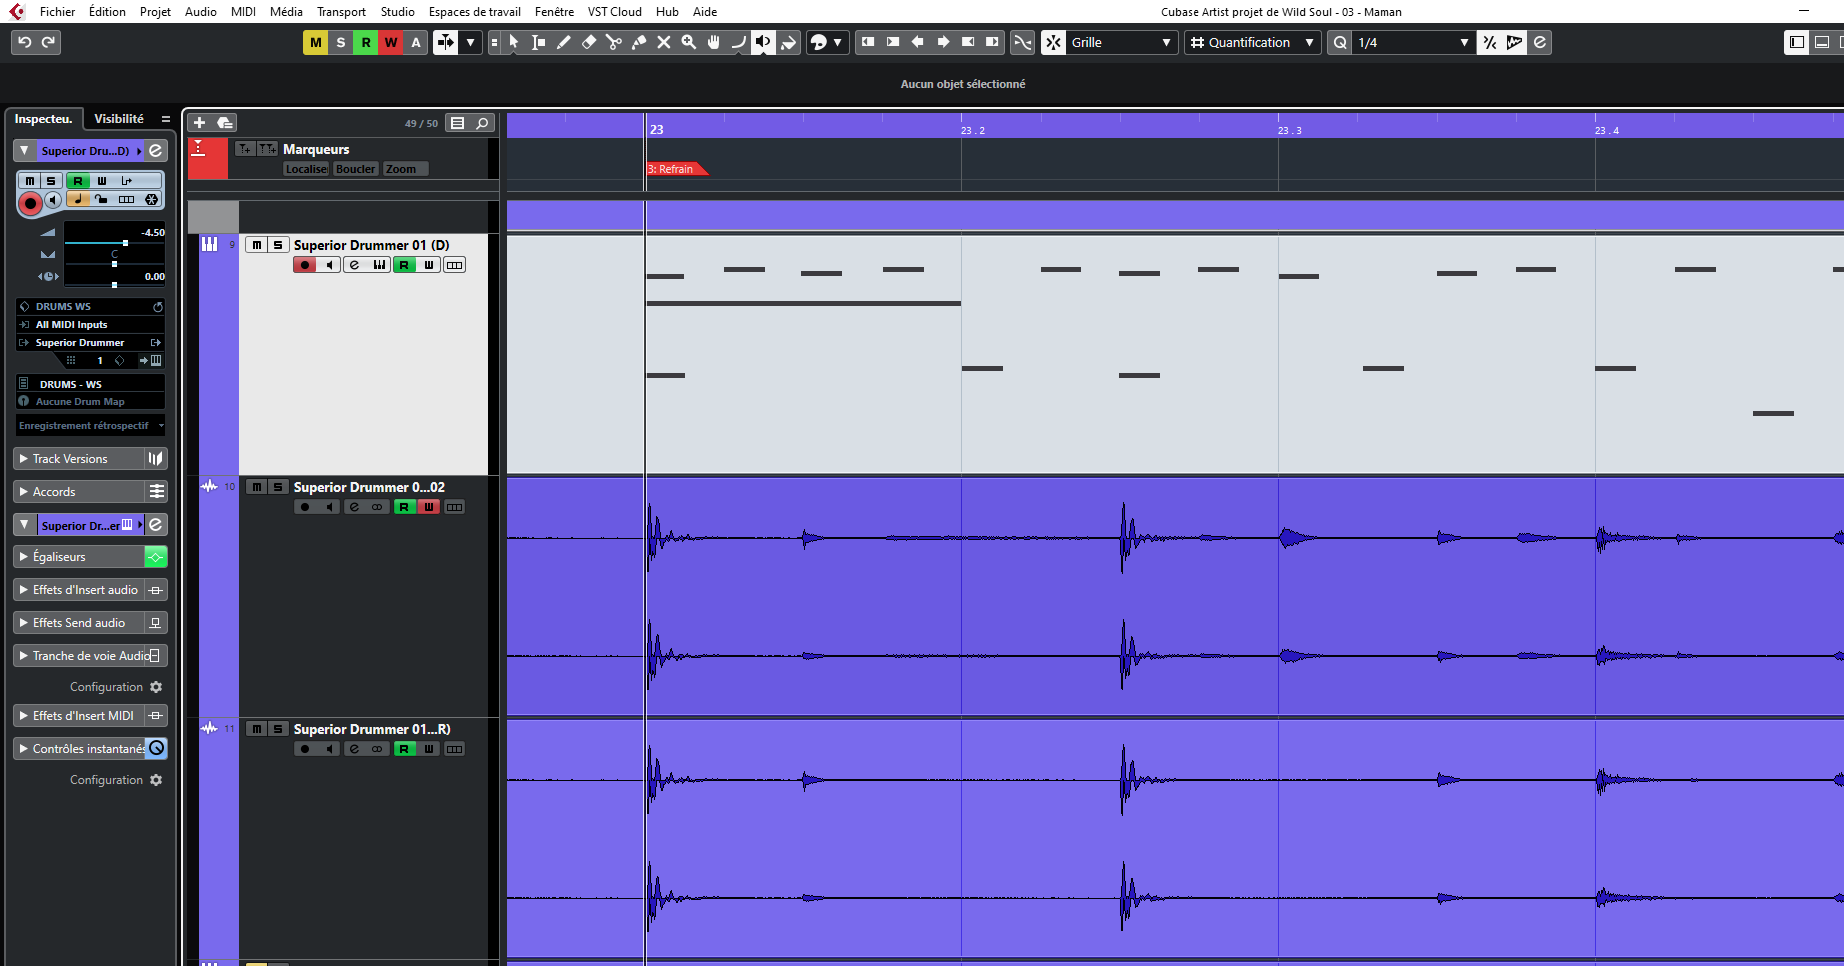This screenshot has width=1844, height=966.
Task: Click the Localise button on Marqueurs track
Action: click(306, 169)
